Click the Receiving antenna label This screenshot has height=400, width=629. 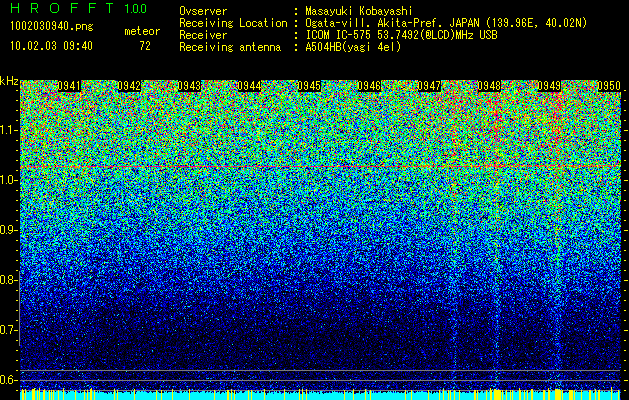pos(230,47)
